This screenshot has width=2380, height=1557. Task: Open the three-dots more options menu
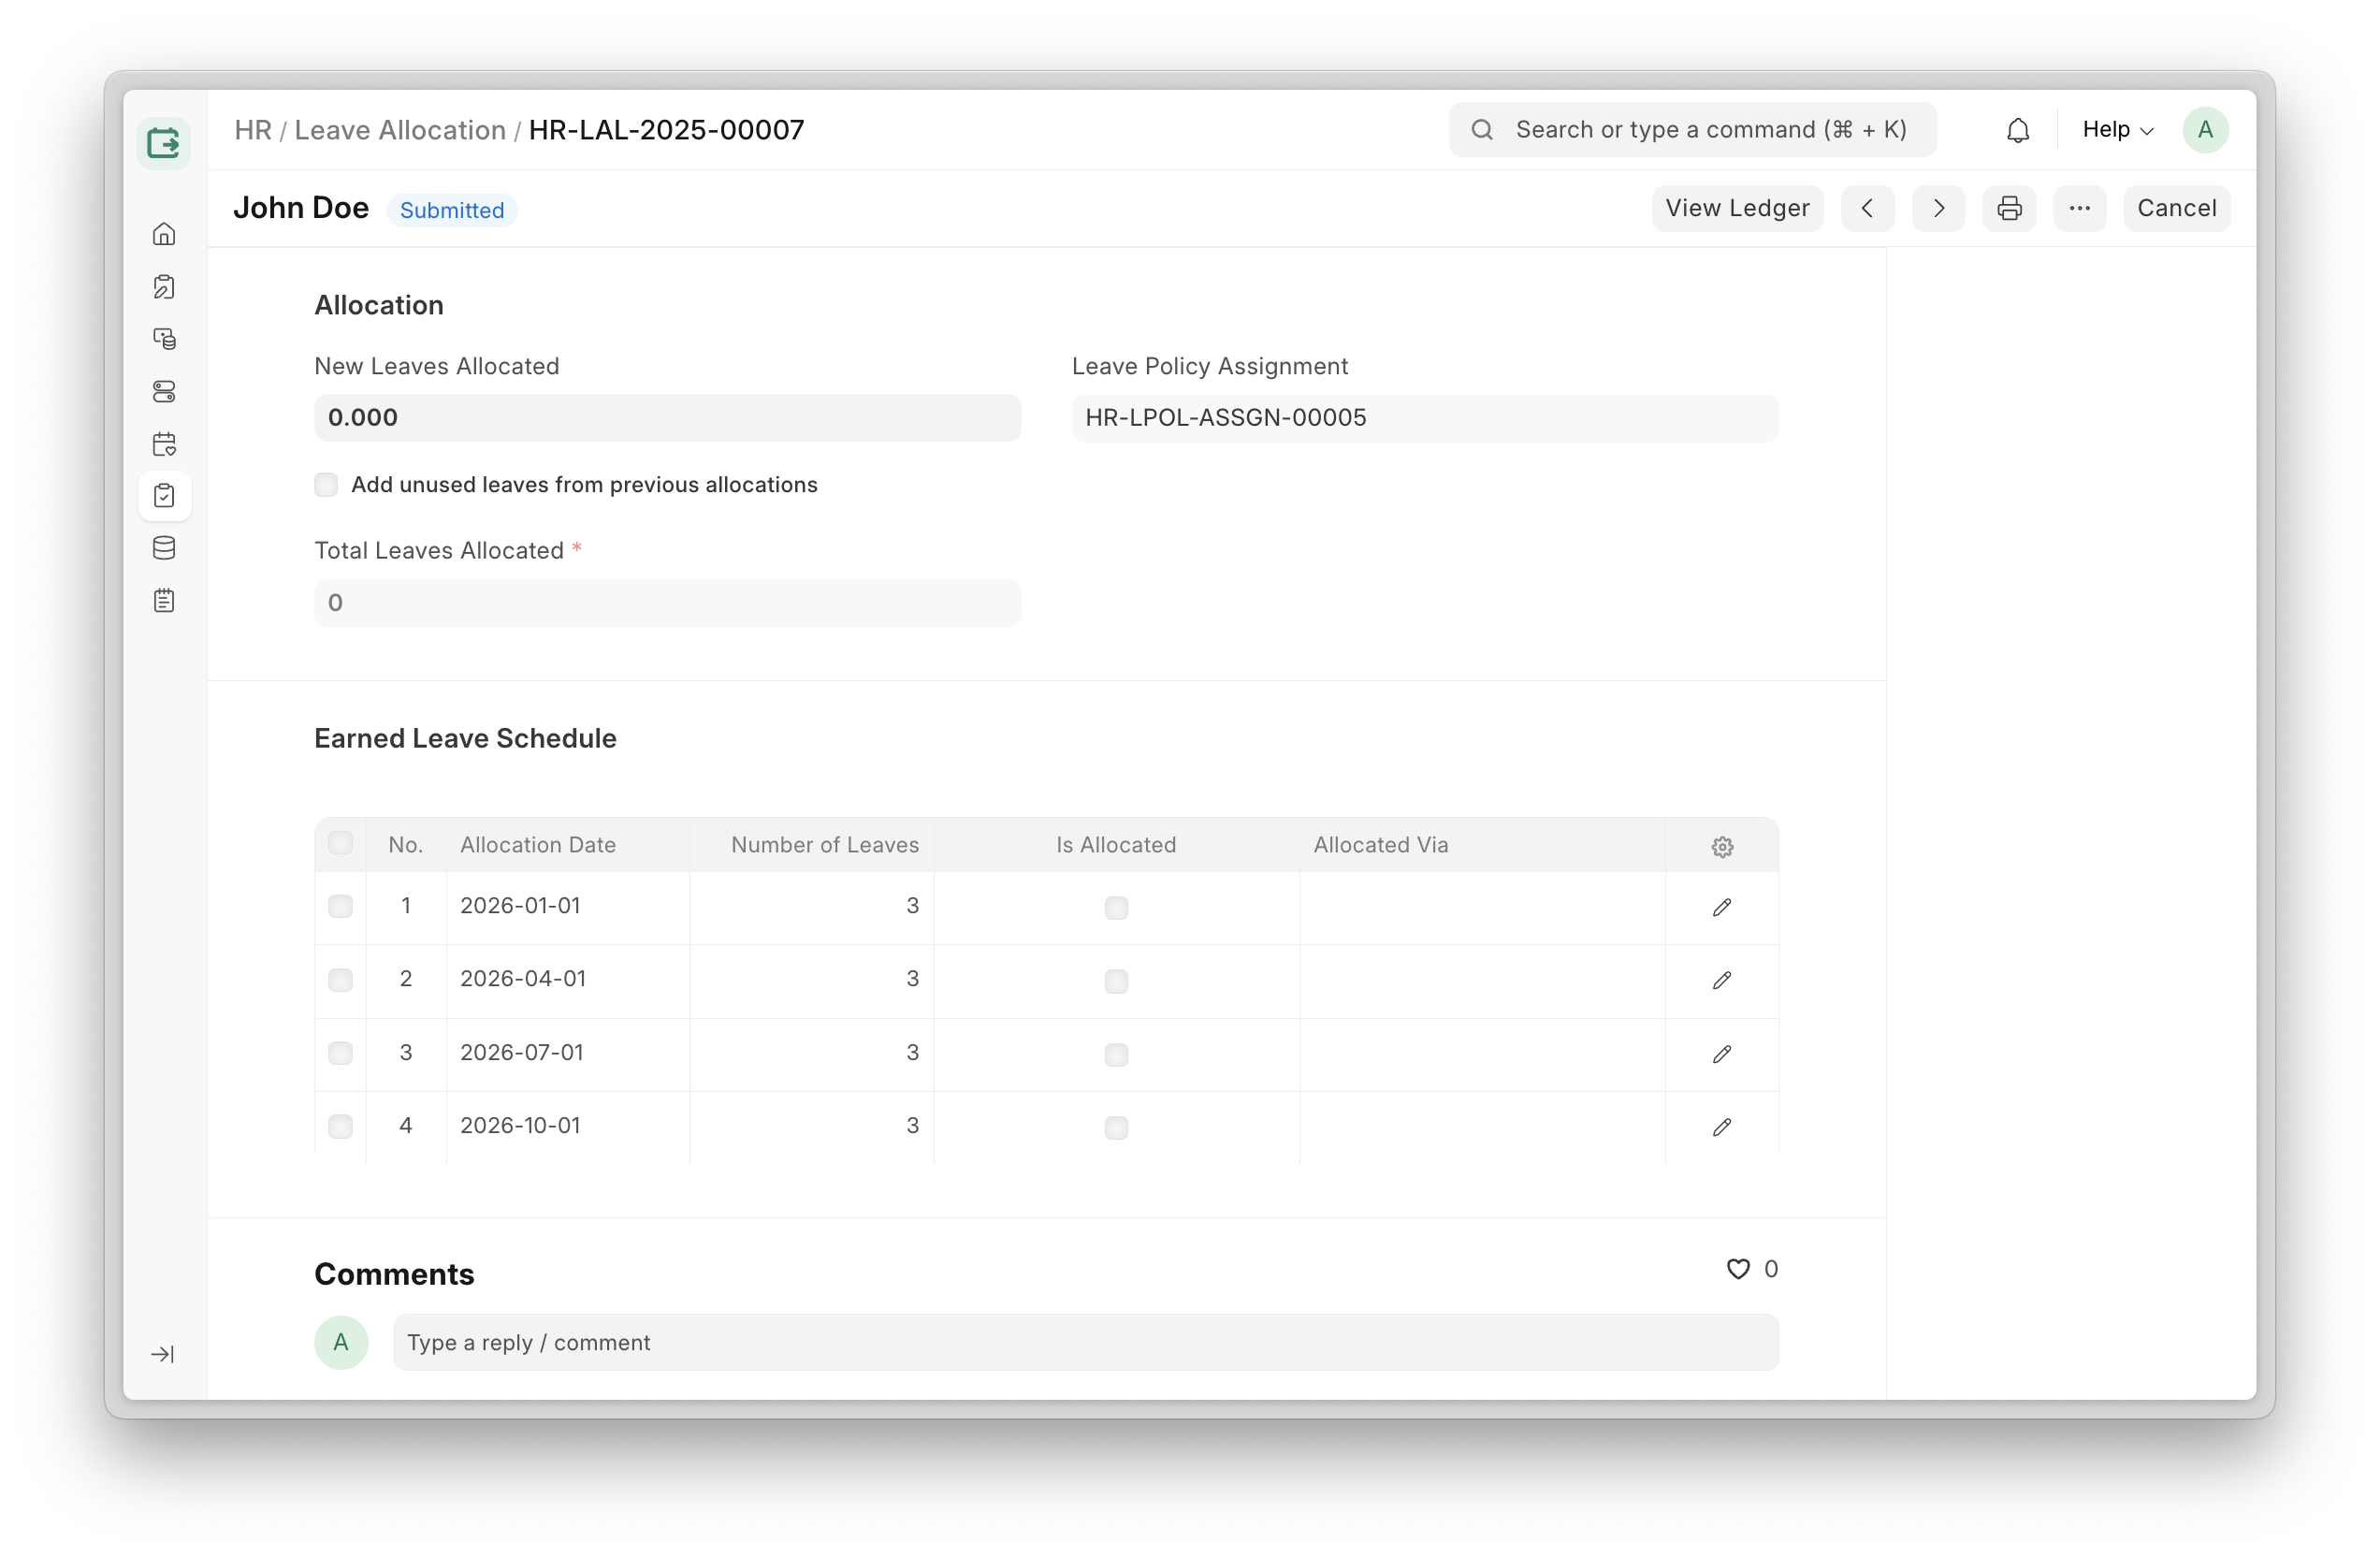tap(2079, 208)
